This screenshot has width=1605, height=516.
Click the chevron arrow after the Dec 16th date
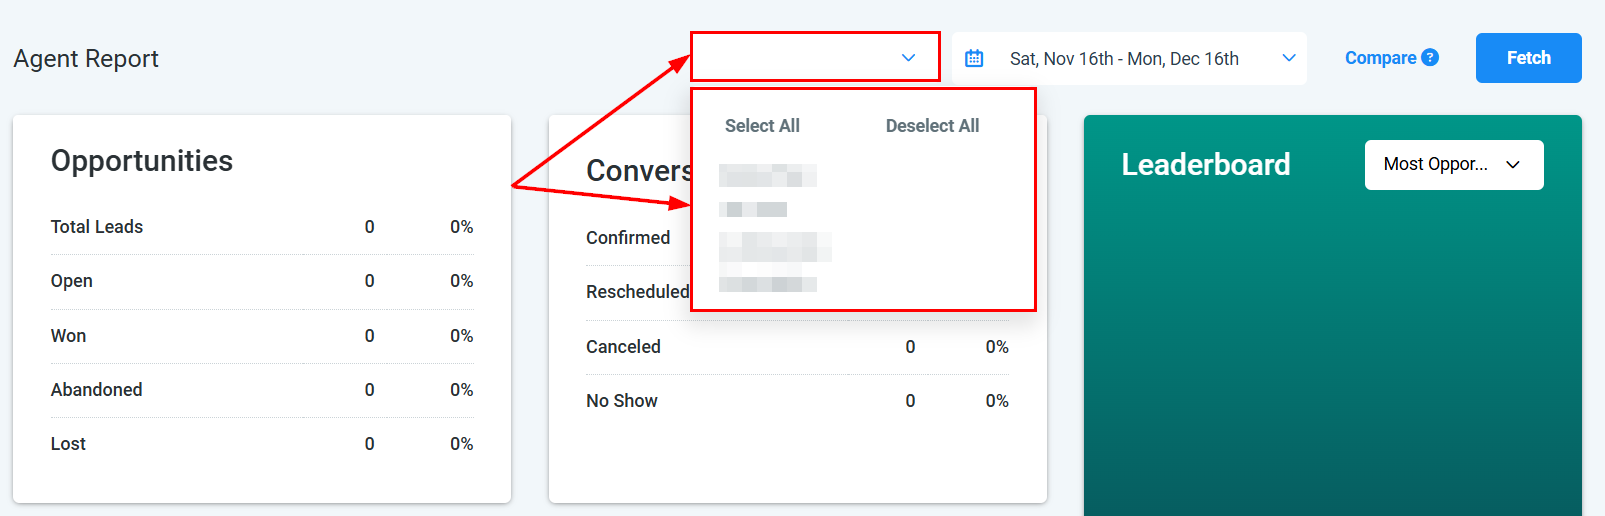coord(1289,58)
